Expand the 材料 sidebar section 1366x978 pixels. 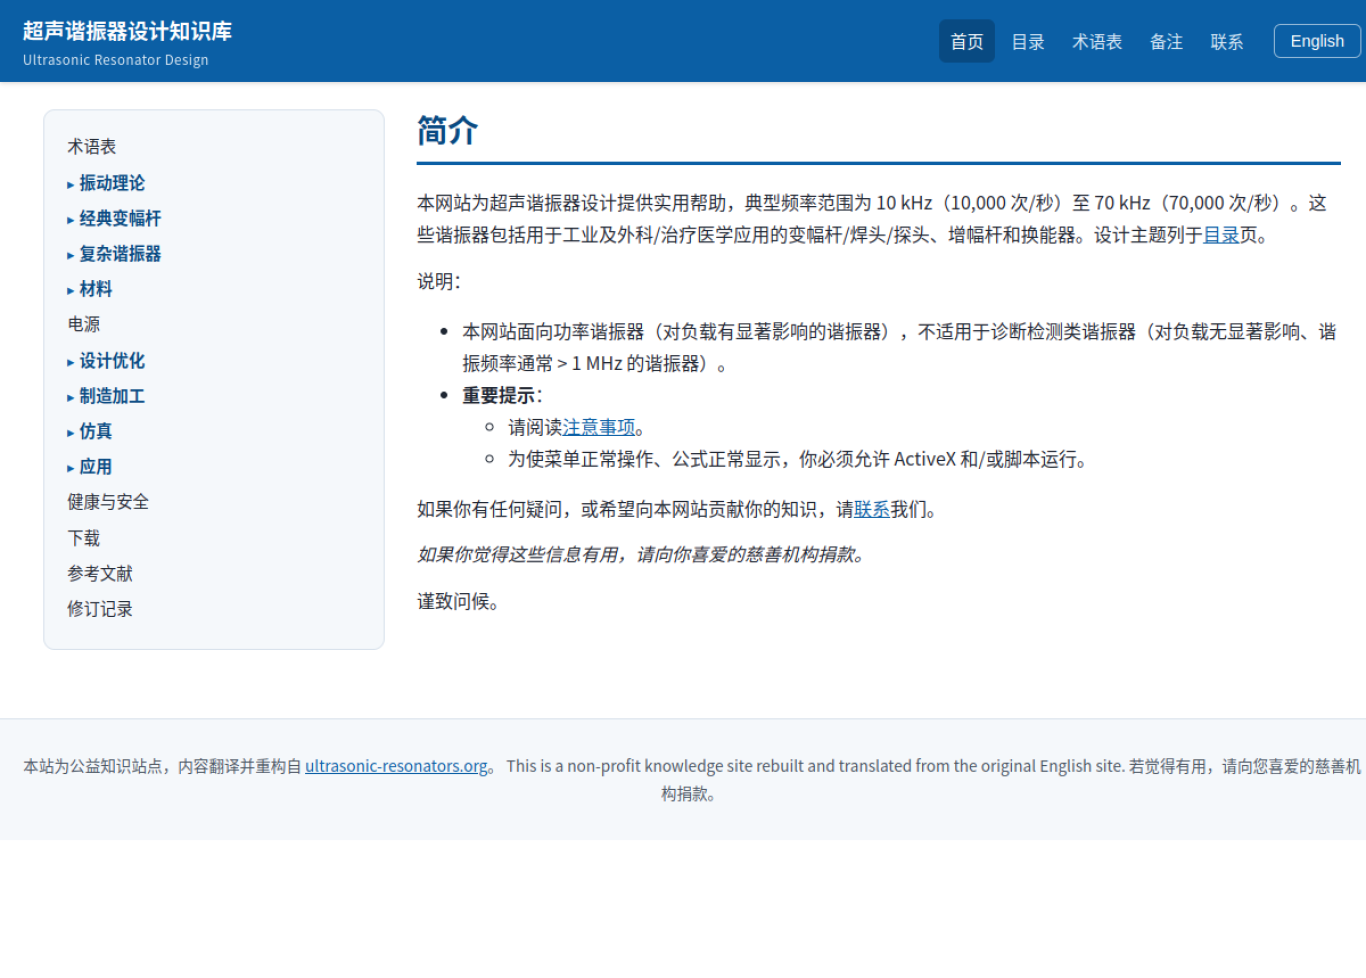click(90, 289)
